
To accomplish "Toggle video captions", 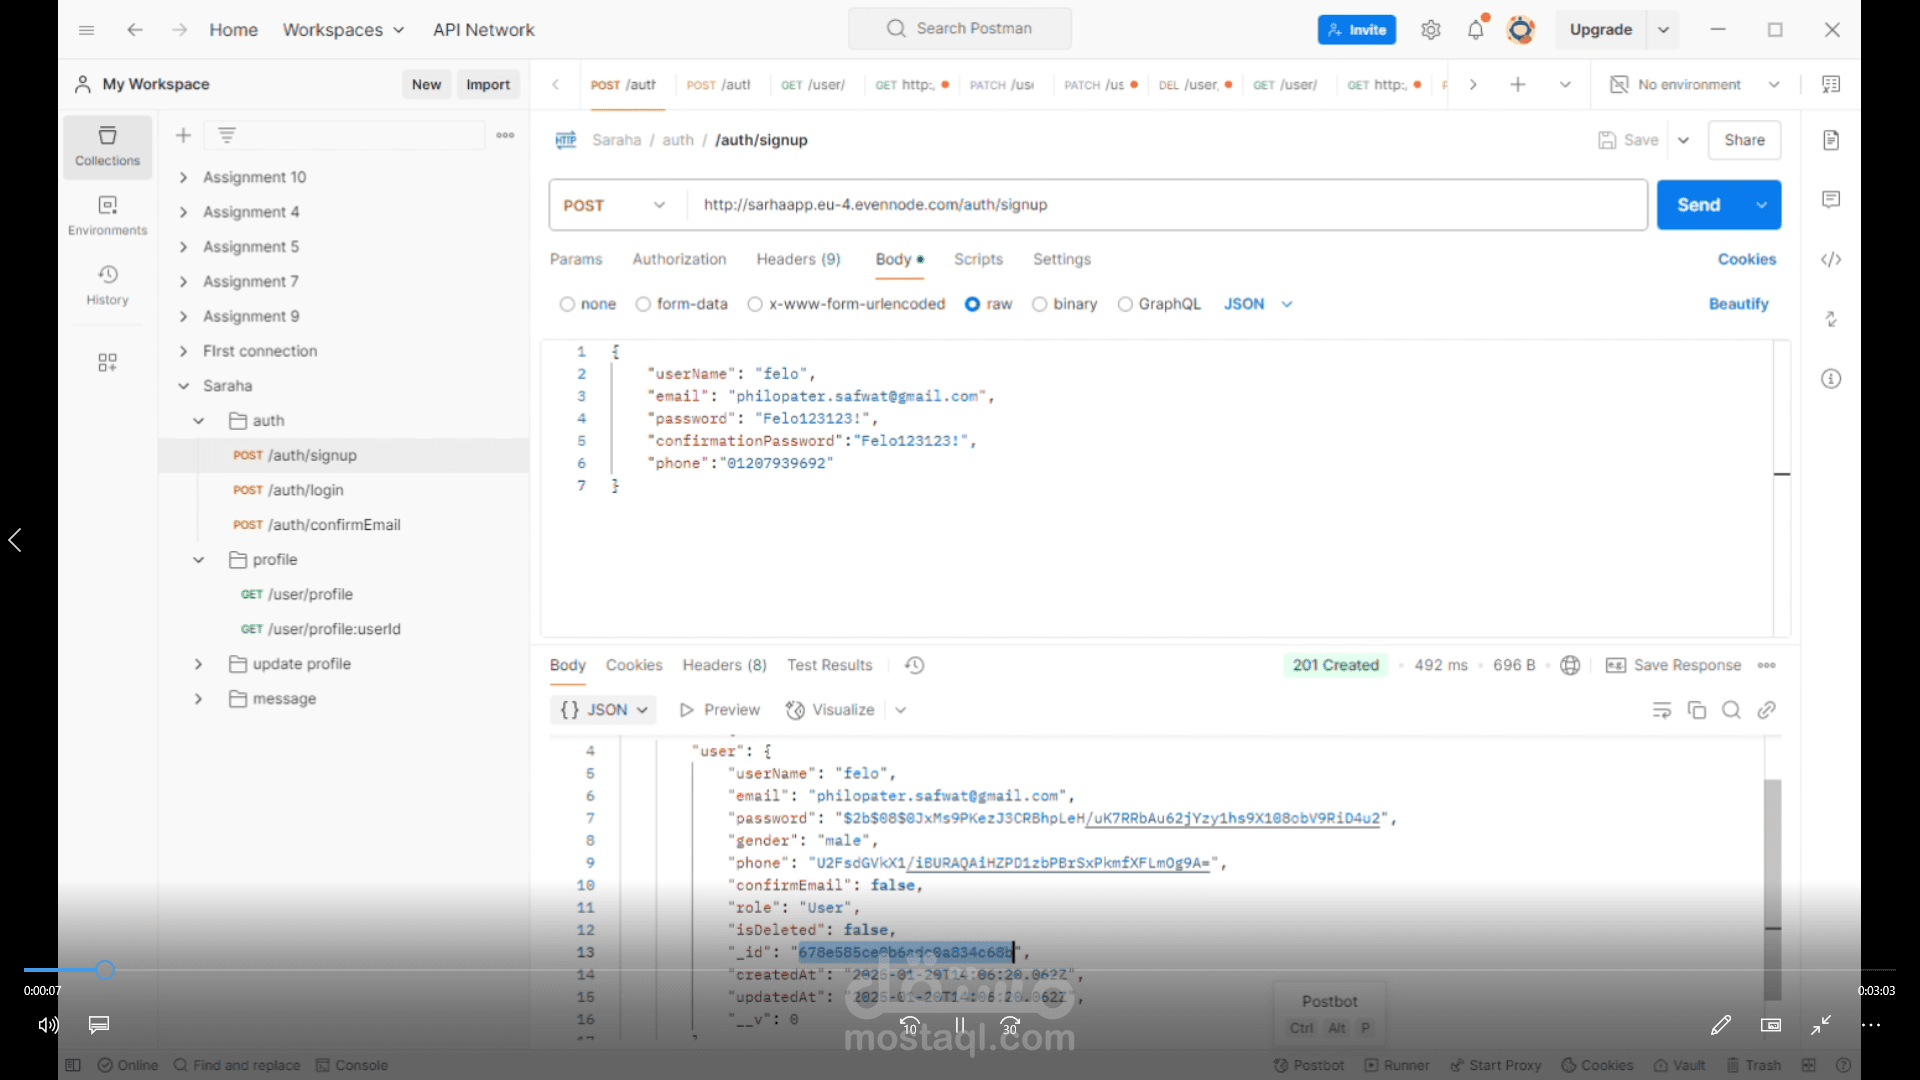I will (x=99, y=1025).
